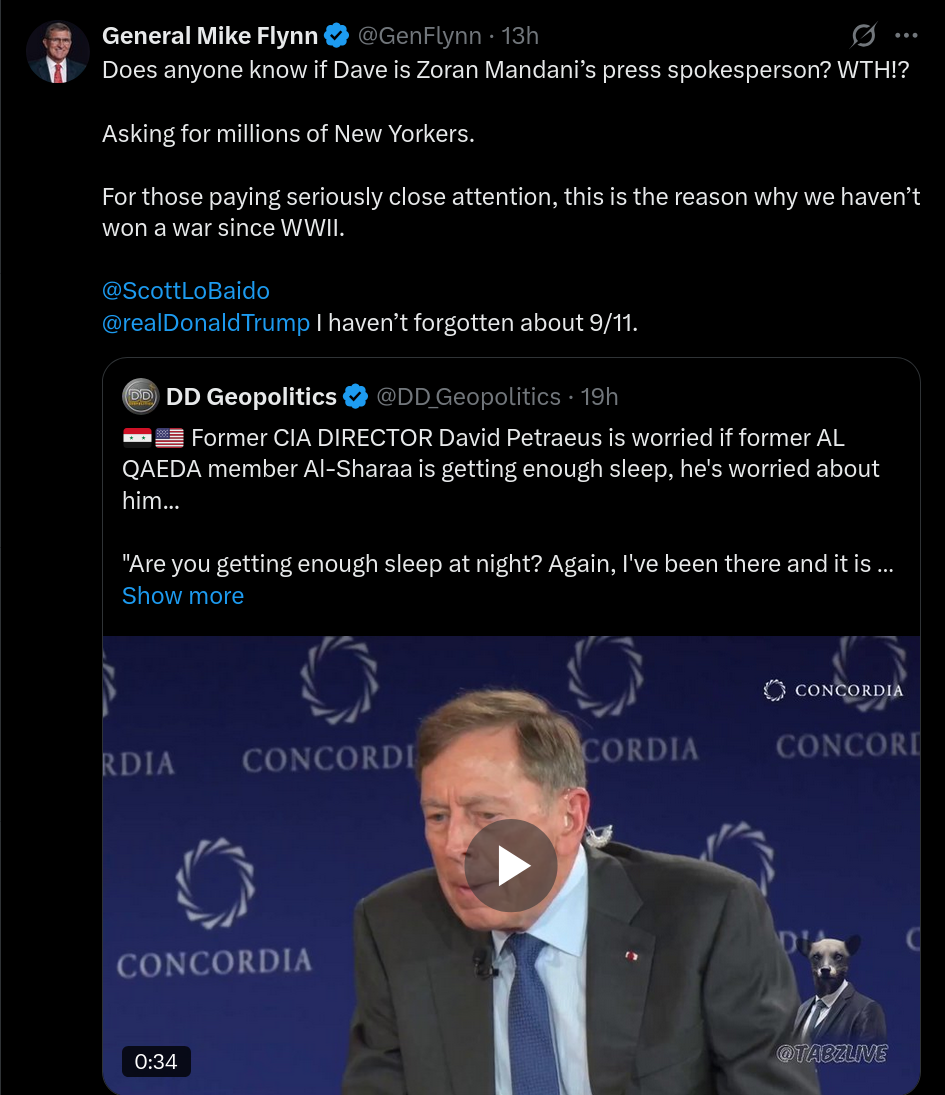Click the @DD_Geopolitics handle
Image resolution: width=945 pixels, height=1095 pixels.
tap(468, 397)
